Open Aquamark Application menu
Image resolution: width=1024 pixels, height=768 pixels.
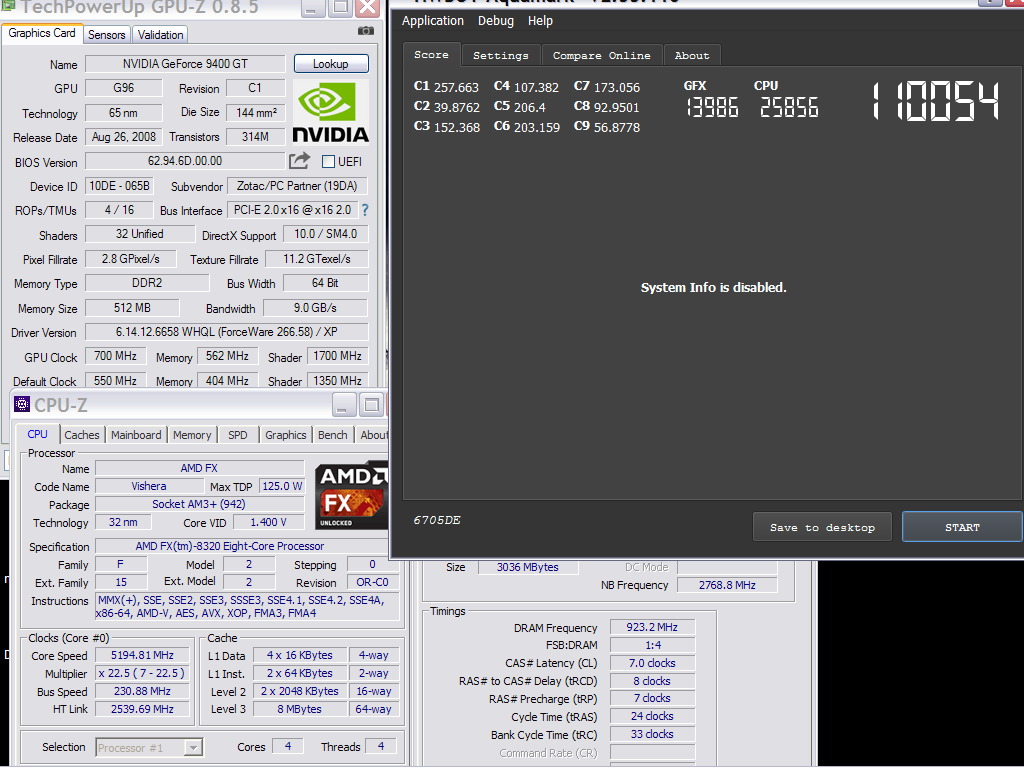[432, 21]
